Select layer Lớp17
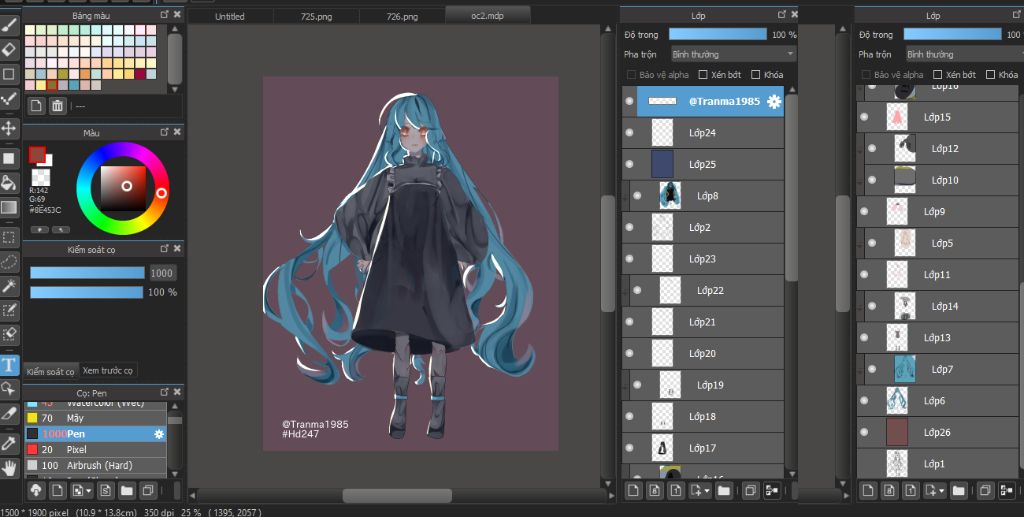This screenshot has width=1024, height=517. coord(703,448)
